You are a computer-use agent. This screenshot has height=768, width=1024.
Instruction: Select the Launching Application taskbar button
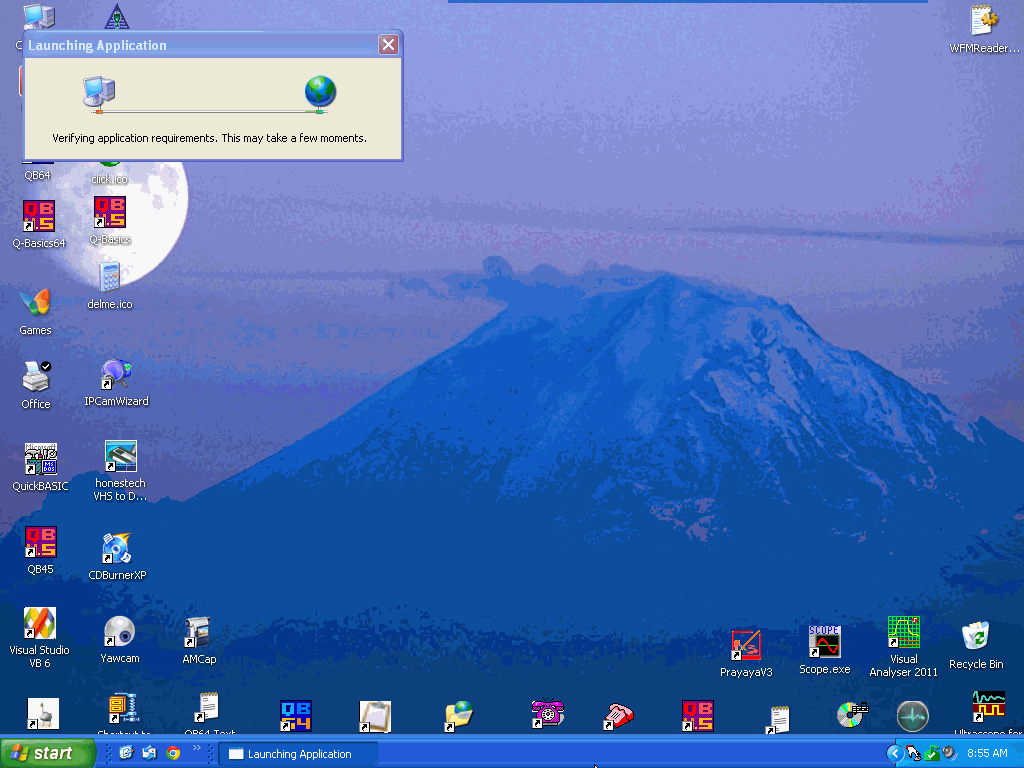(298, 754)
